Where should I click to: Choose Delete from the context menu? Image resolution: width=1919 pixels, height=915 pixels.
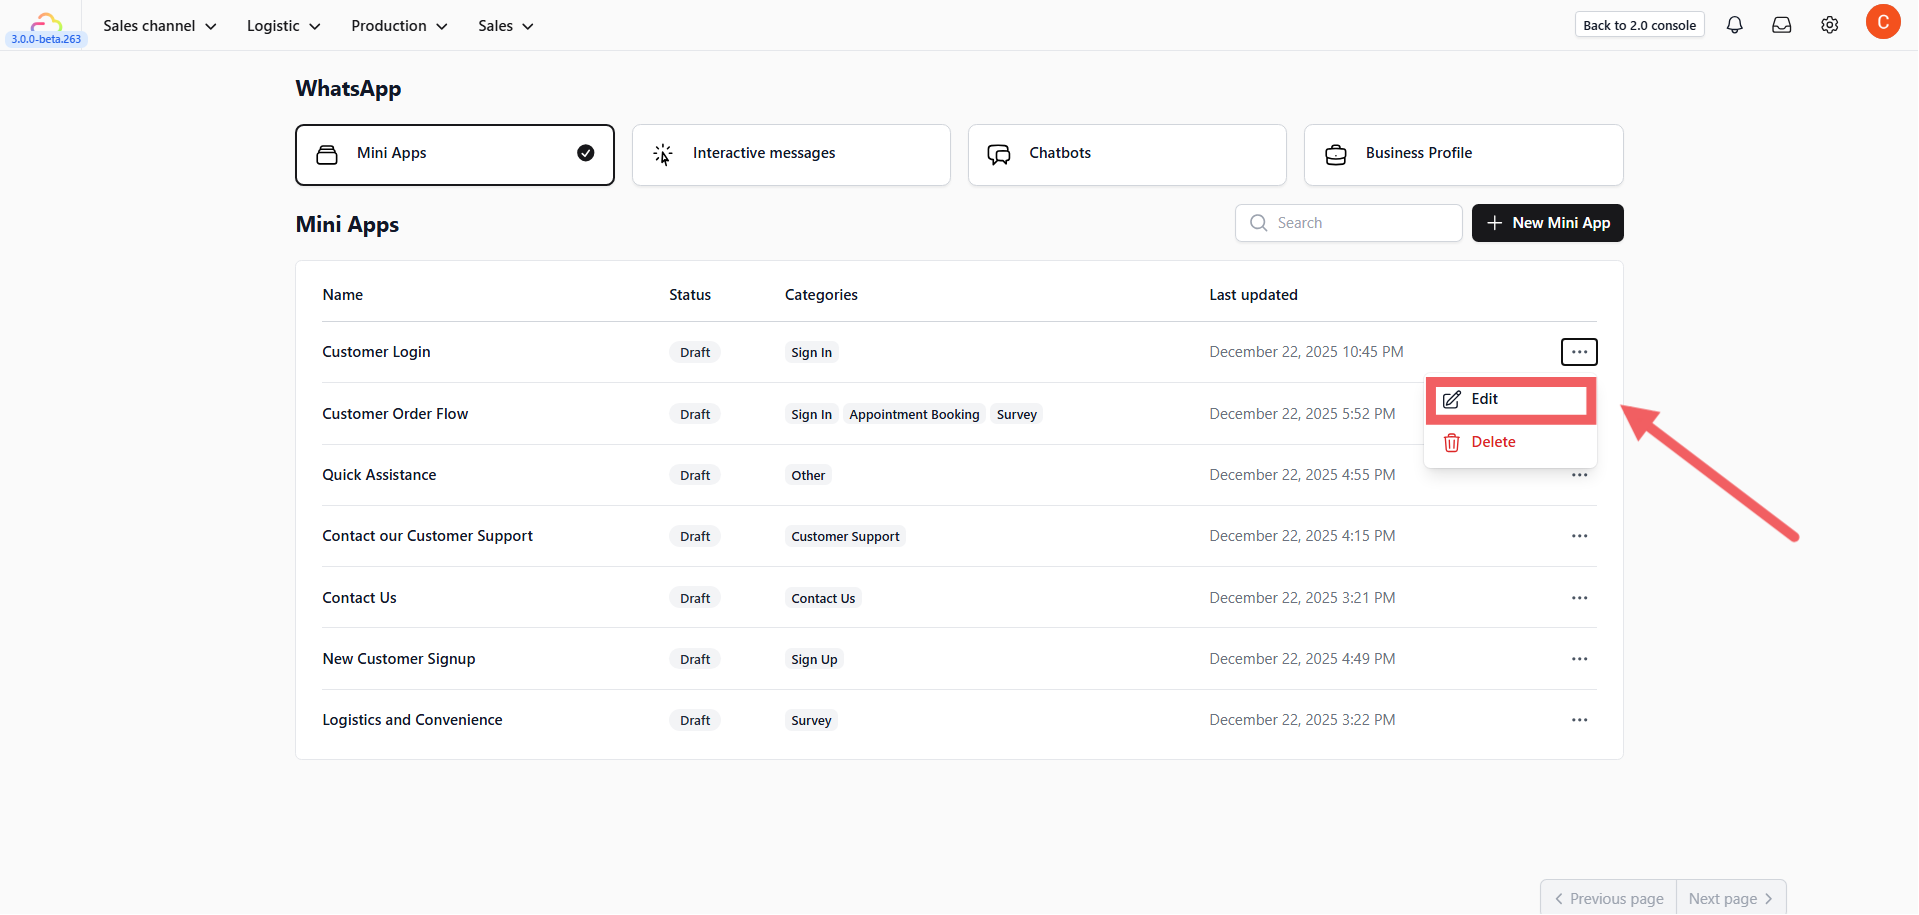pos(1511,442)
